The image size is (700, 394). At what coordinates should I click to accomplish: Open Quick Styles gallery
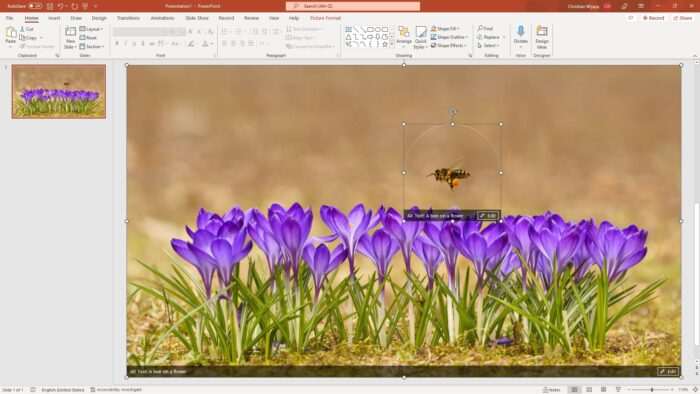[x=420, y=37]
